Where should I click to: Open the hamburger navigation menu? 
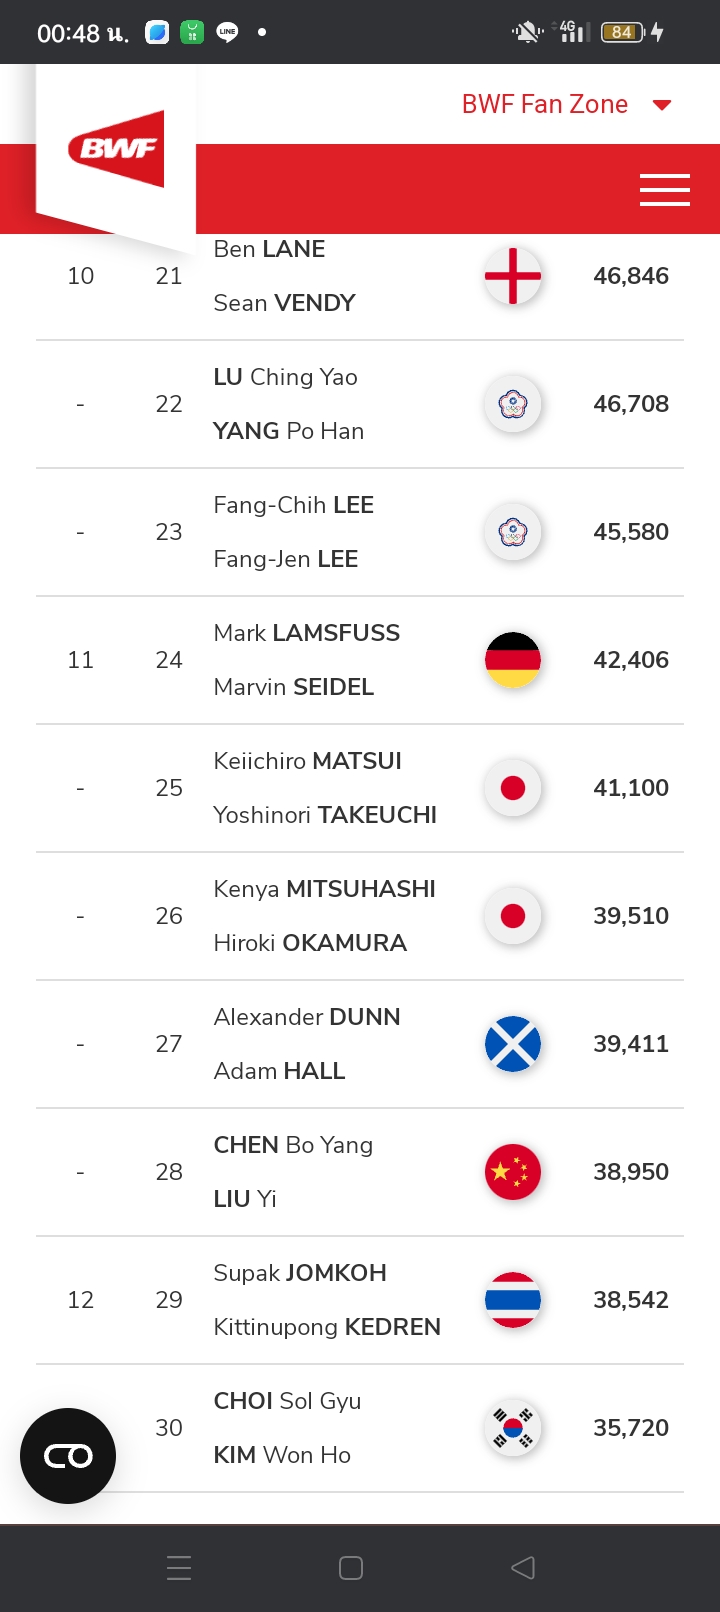[x=665, y=189]
